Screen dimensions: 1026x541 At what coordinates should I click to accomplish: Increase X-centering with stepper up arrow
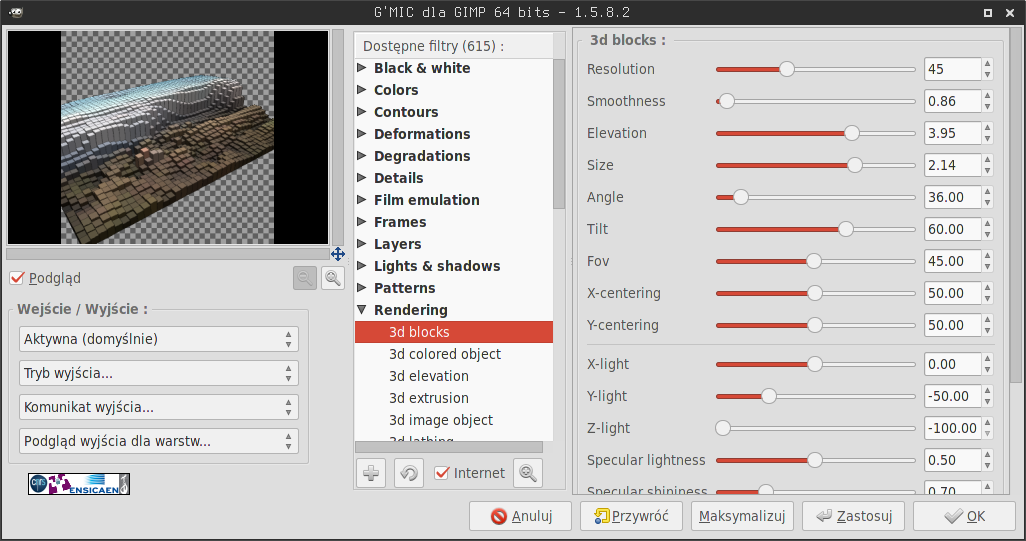pos(987,288)
